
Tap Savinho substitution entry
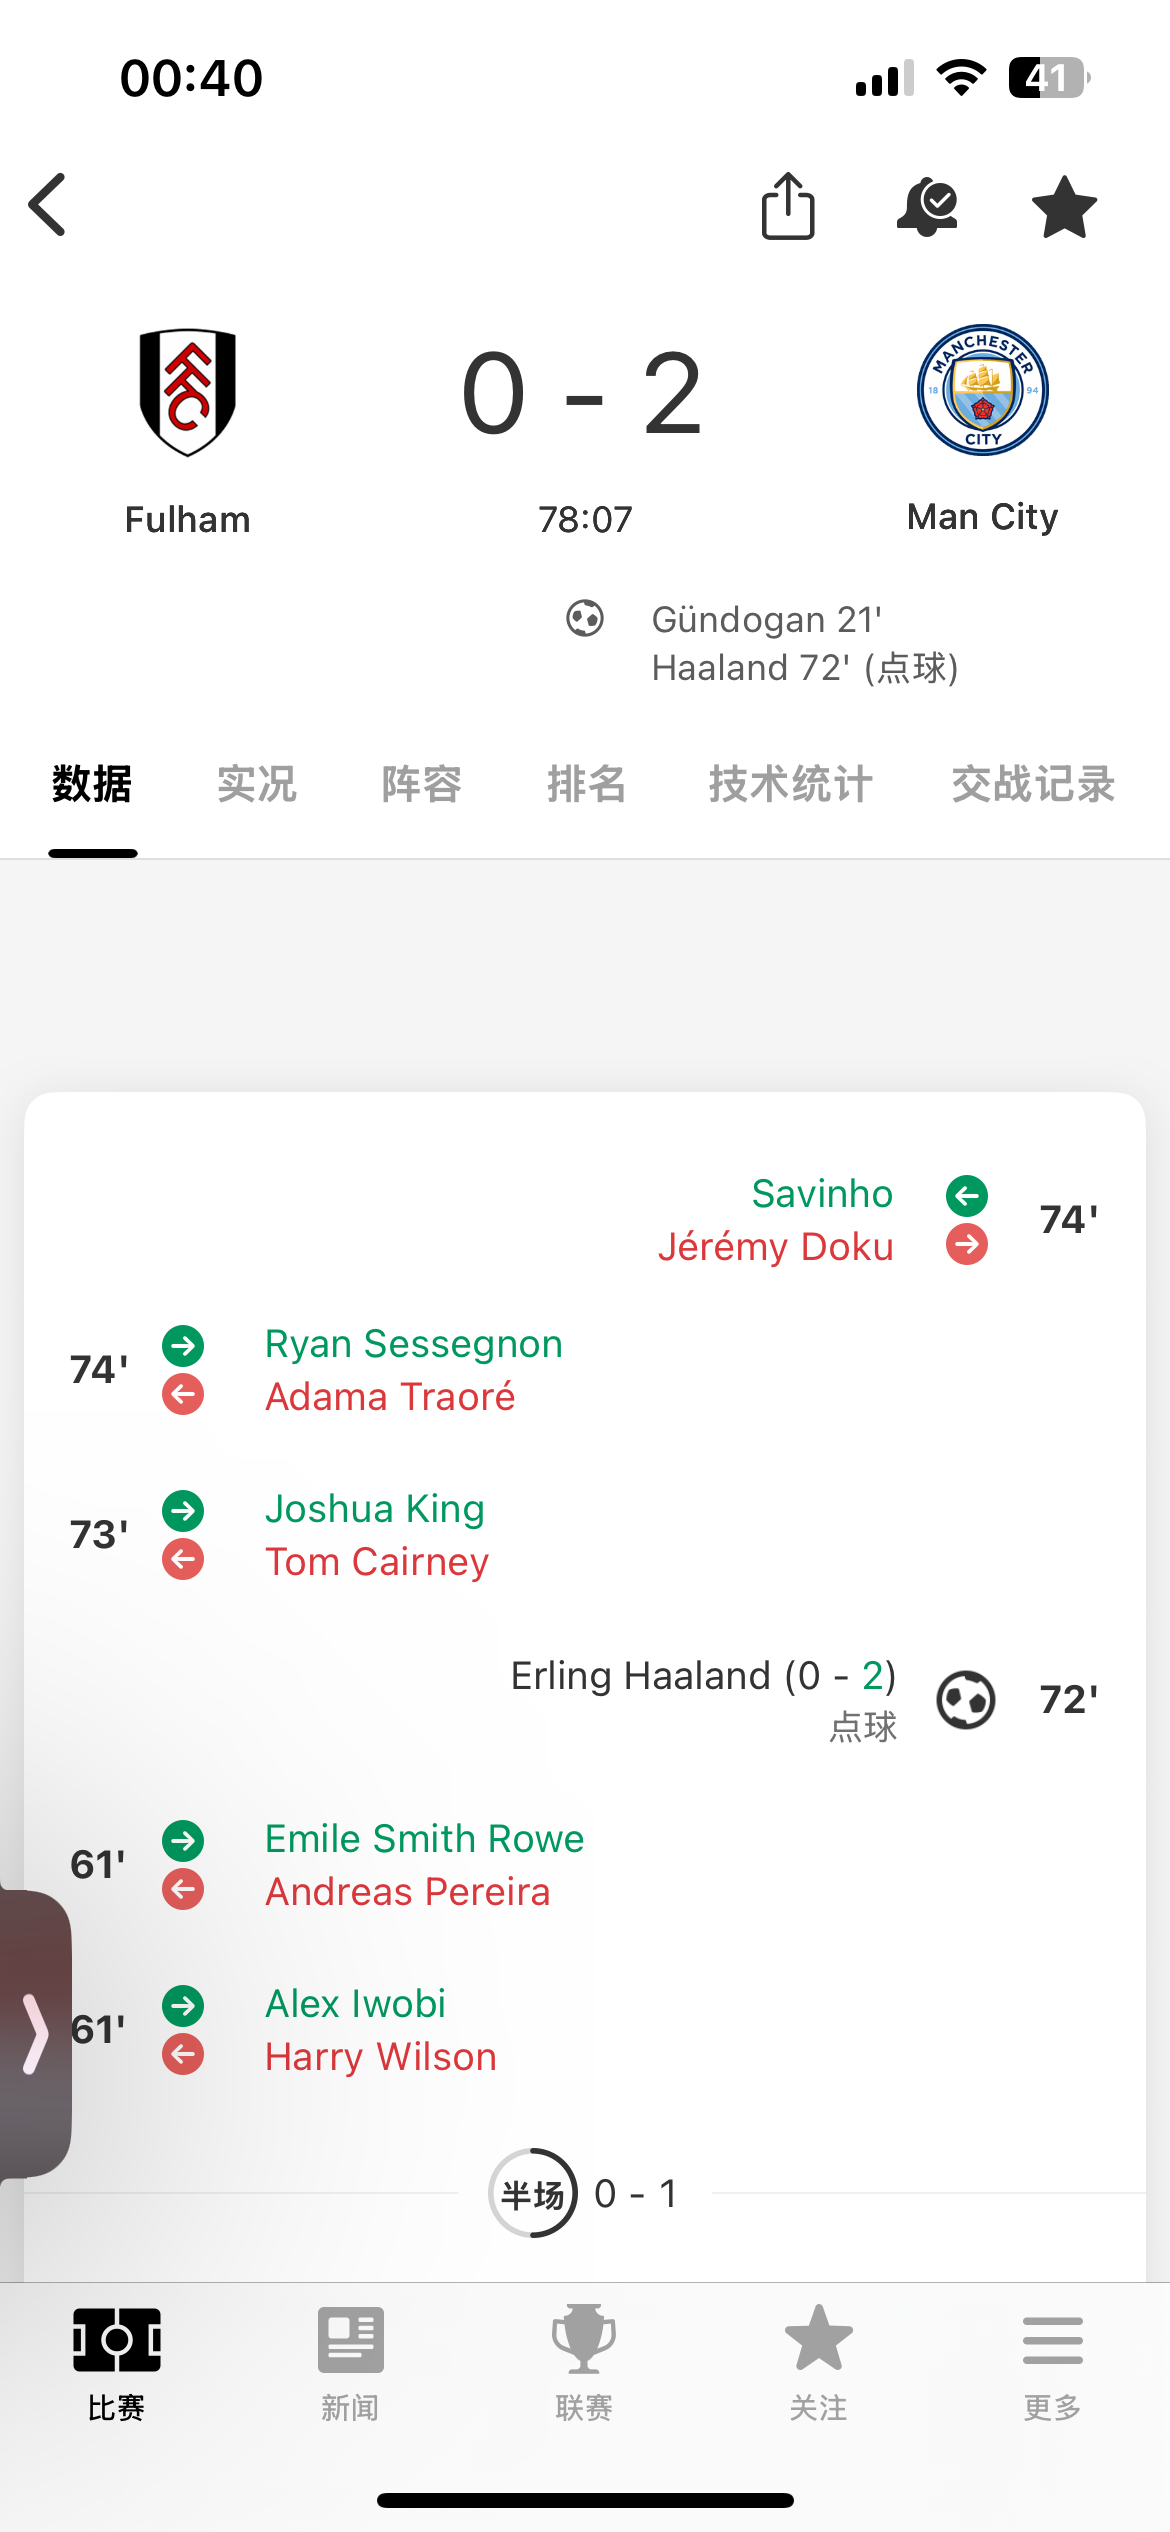pyautogui.click(x=821, y=1194)
